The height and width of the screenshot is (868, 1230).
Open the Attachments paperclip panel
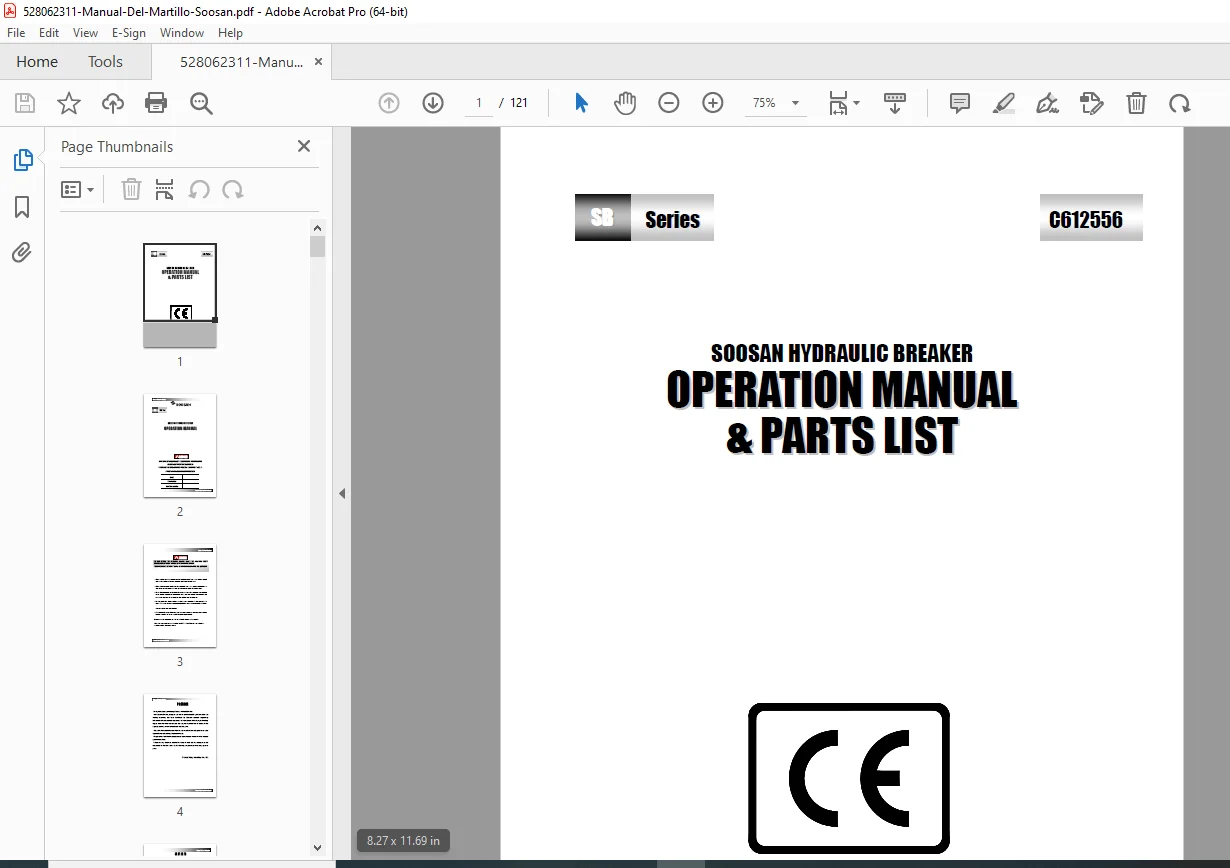22,252
